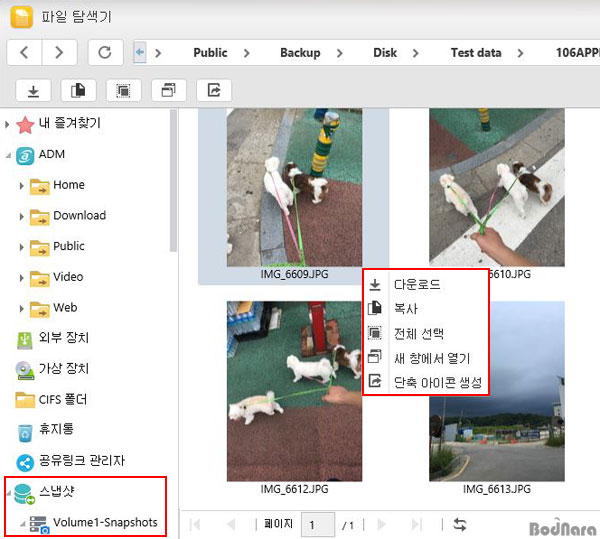Screen dimensions: 600x539
Task: Open the chevron after Disk in the breadcrumb
Action: [416, 53]
